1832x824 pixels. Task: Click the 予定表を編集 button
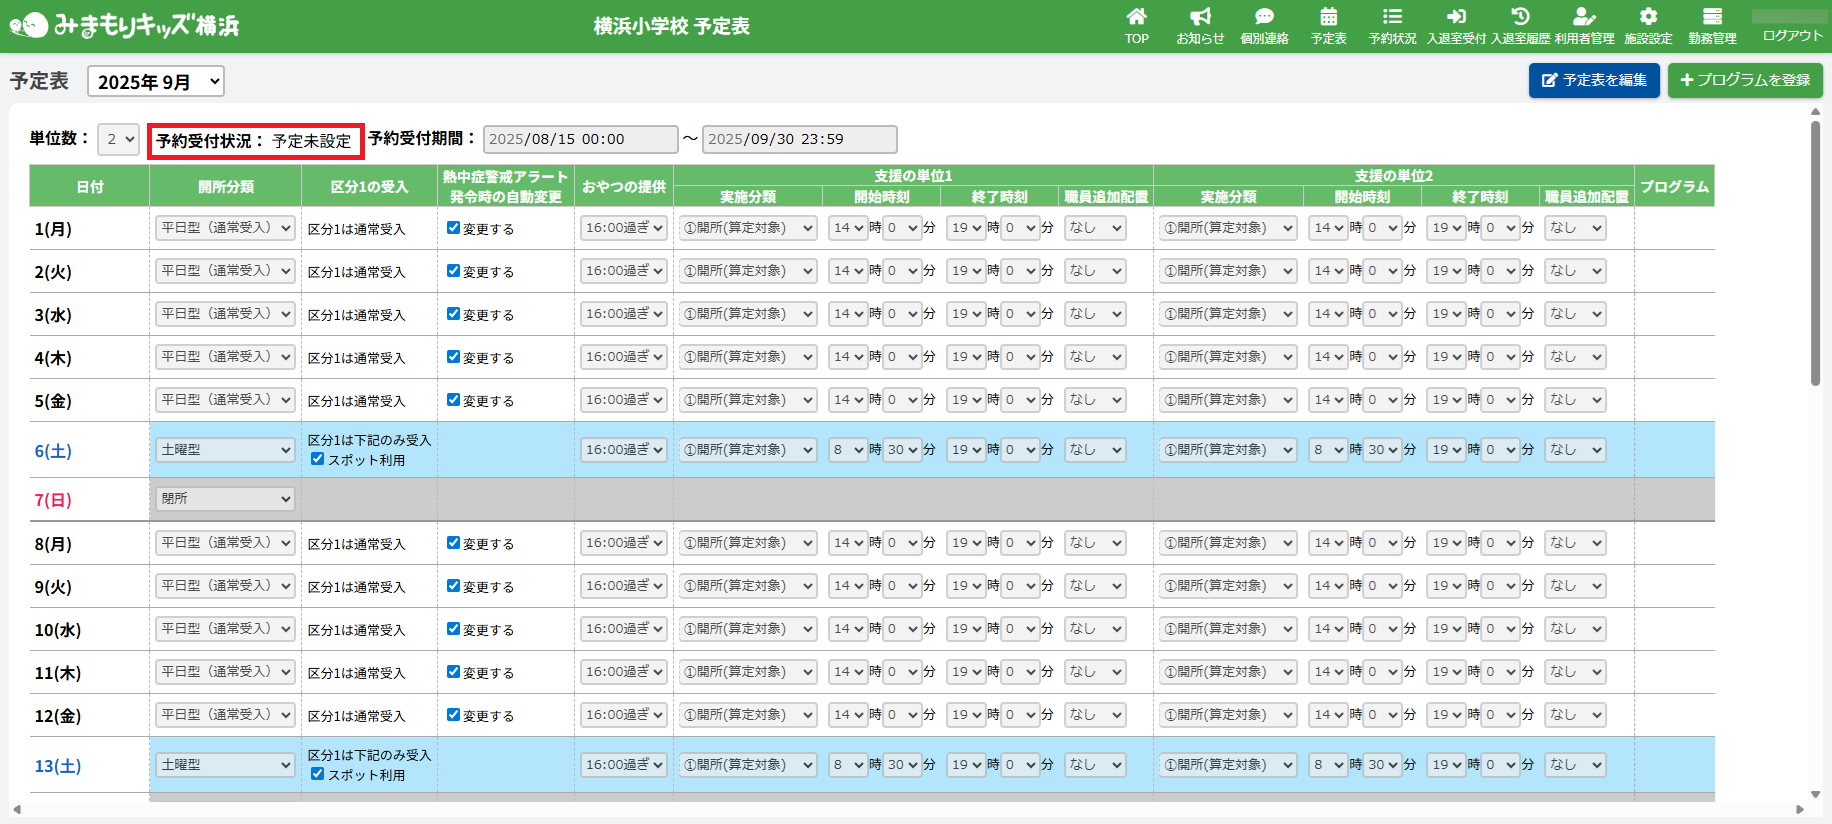tap(1594, 80)
